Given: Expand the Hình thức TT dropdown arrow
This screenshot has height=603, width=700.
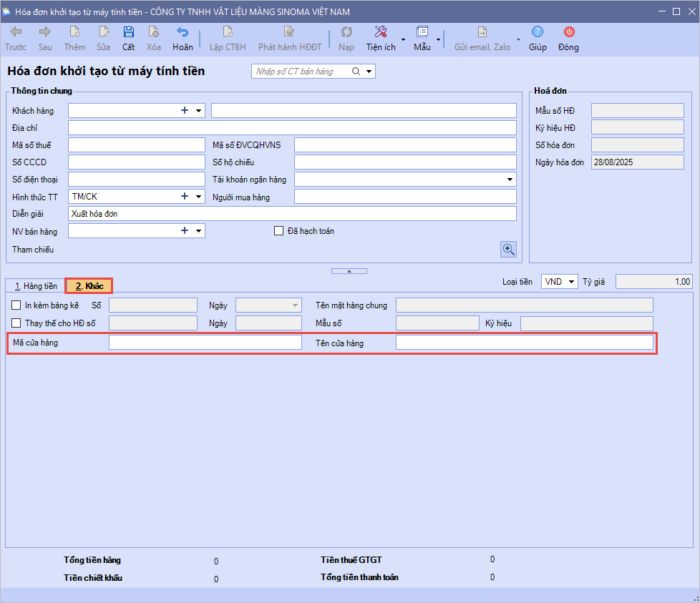Looking at the screenshot, I should pyautogui.click(x=199, y=197).
